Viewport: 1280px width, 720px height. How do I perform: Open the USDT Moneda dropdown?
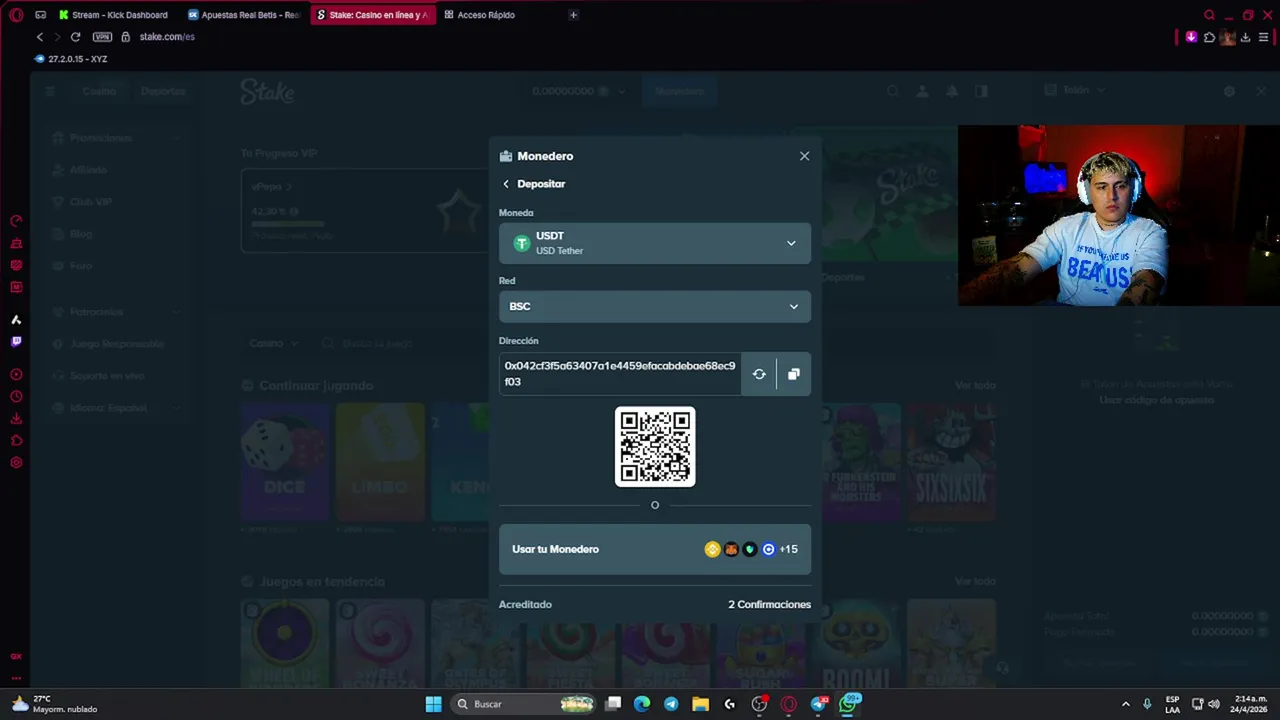click(x=655, y=243)
